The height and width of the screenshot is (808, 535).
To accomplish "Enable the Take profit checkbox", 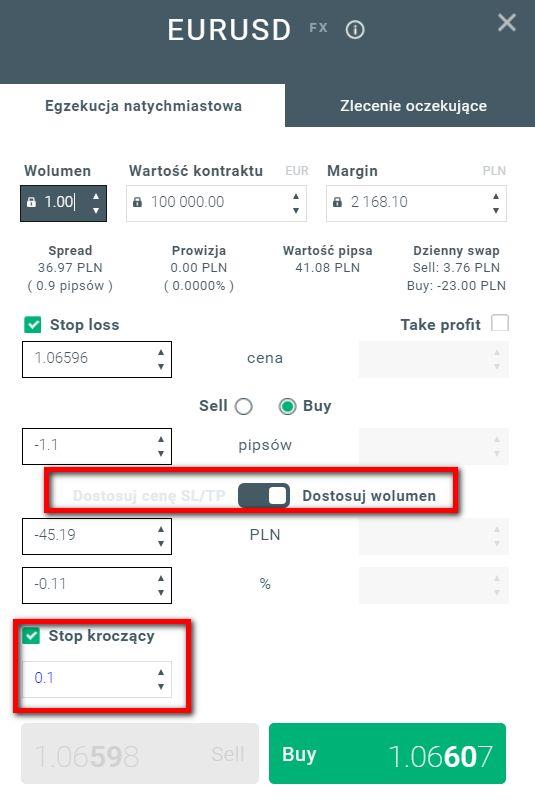I will 500,323.
